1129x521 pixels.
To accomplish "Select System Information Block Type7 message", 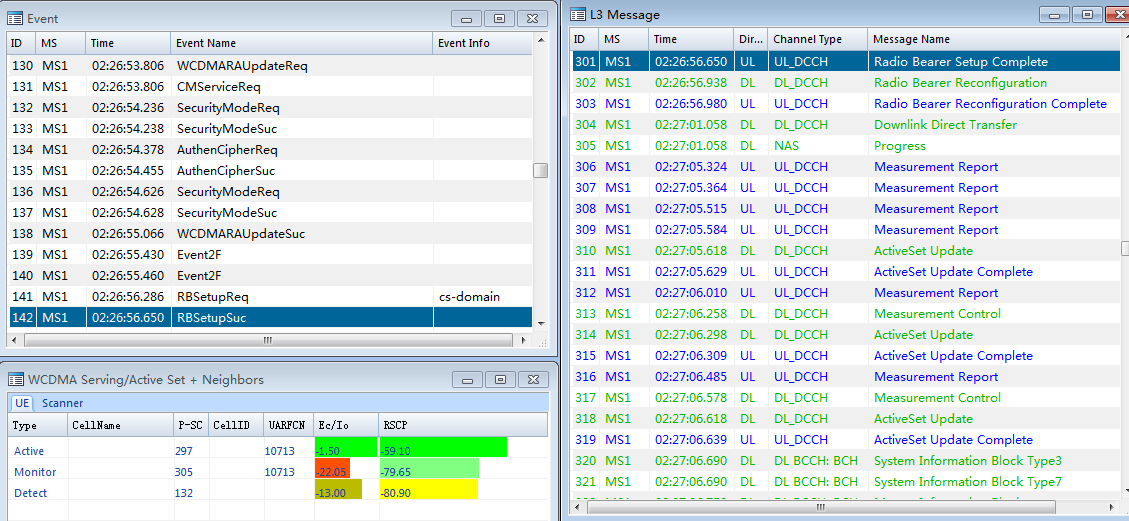I will [845, 481].
